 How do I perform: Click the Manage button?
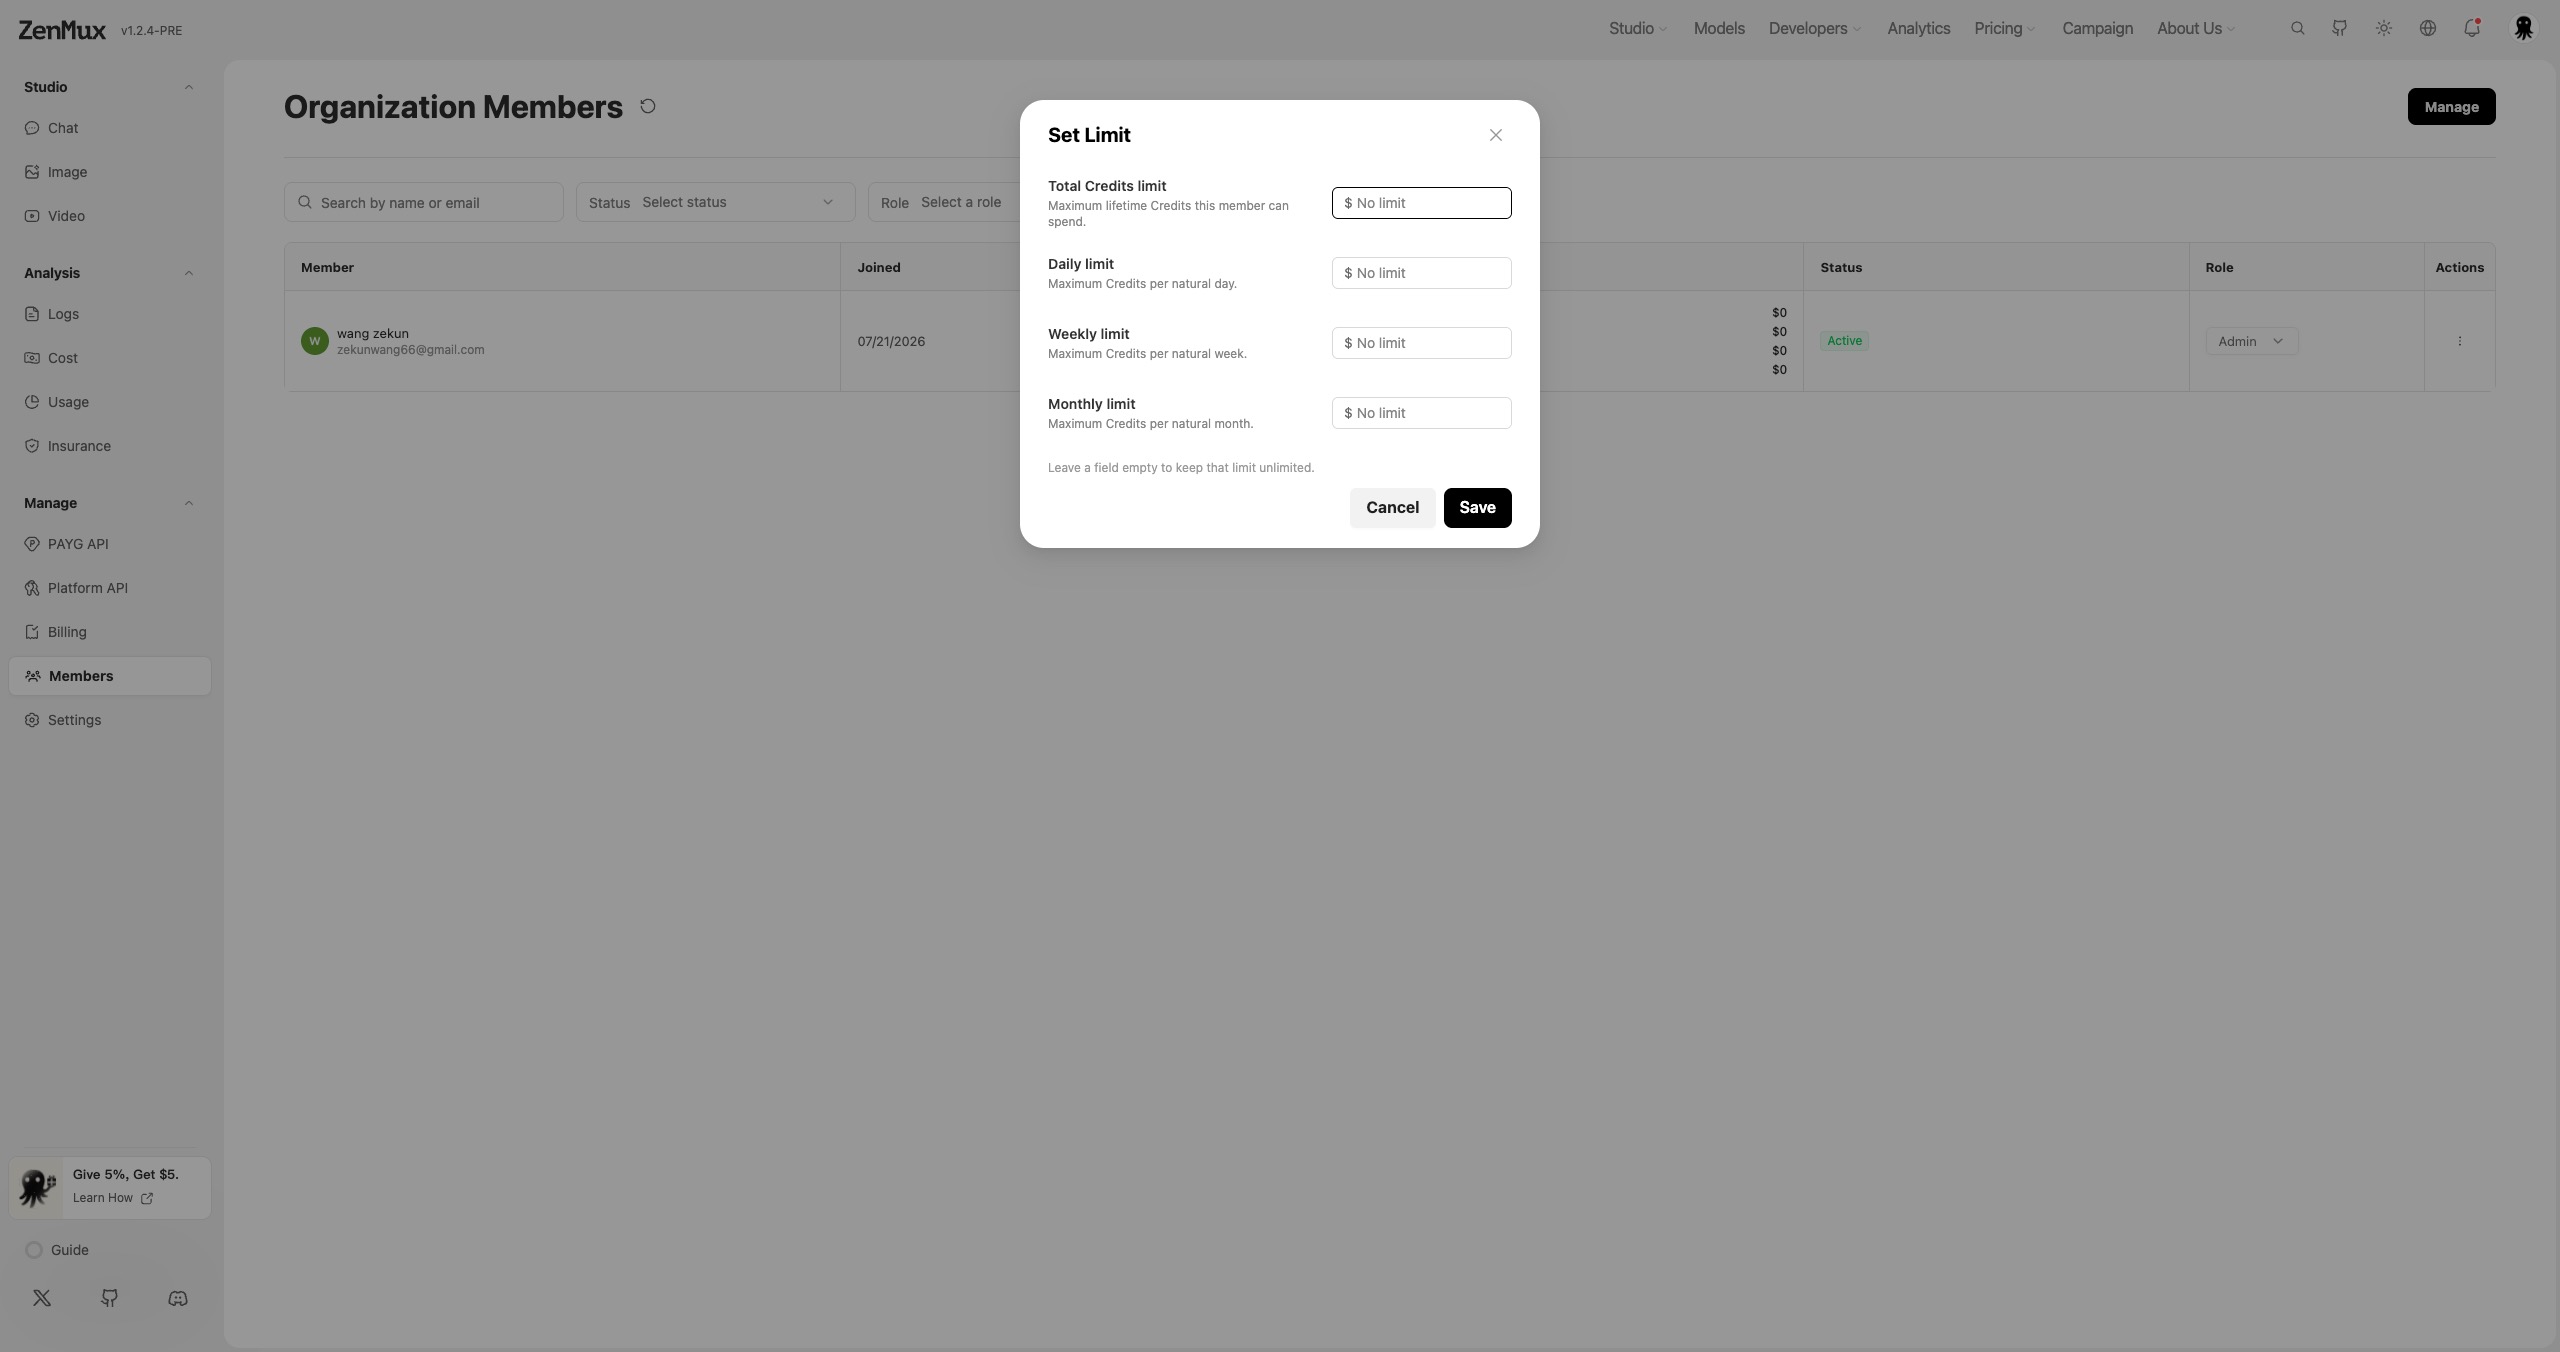2451,106
